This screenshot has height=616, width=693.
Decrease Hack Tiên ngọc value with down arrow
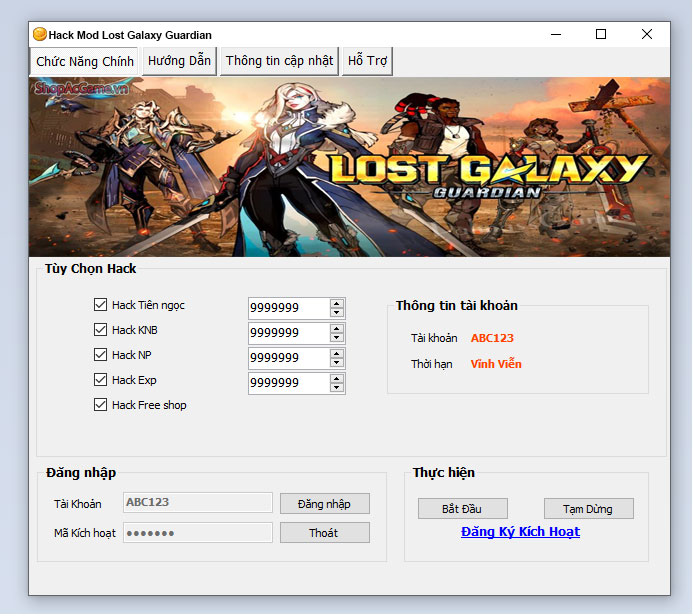point(337,312)
